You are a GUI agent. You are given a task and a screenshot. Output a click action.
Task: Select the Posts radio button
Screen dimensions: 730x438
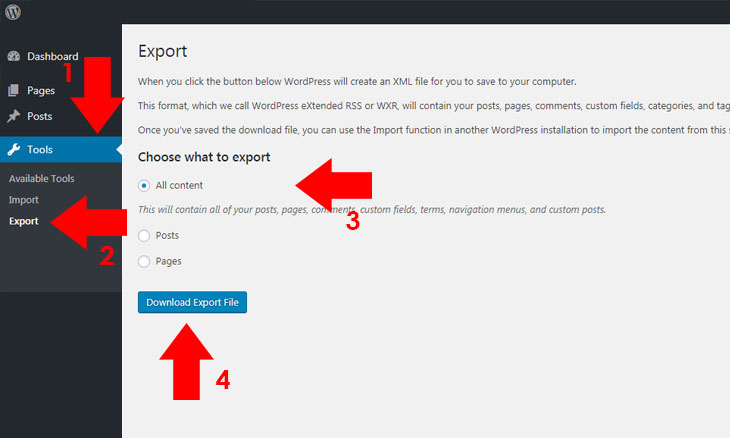(144, 236)
